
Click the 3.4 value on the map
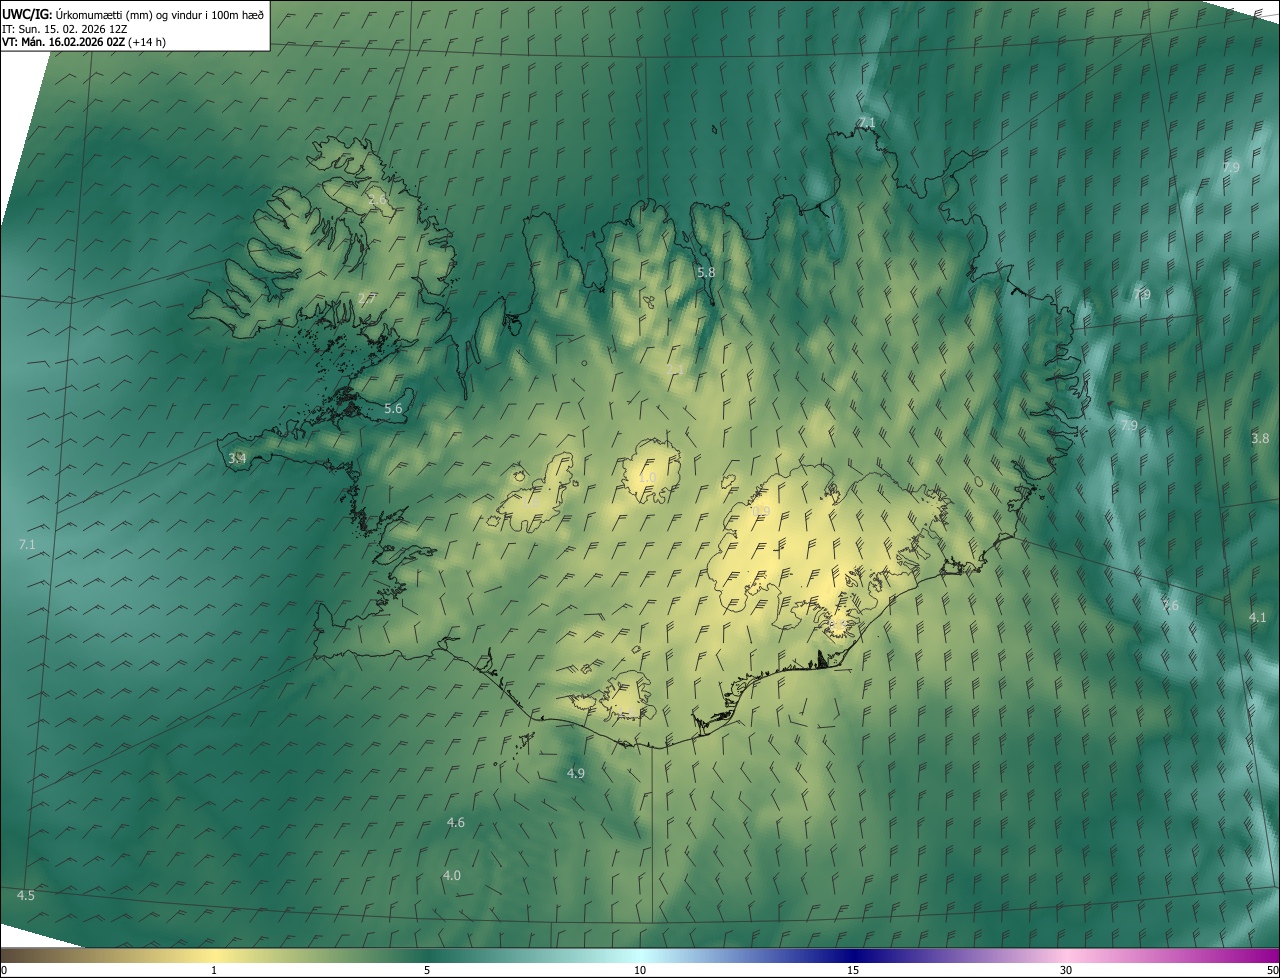pos(237,458)
